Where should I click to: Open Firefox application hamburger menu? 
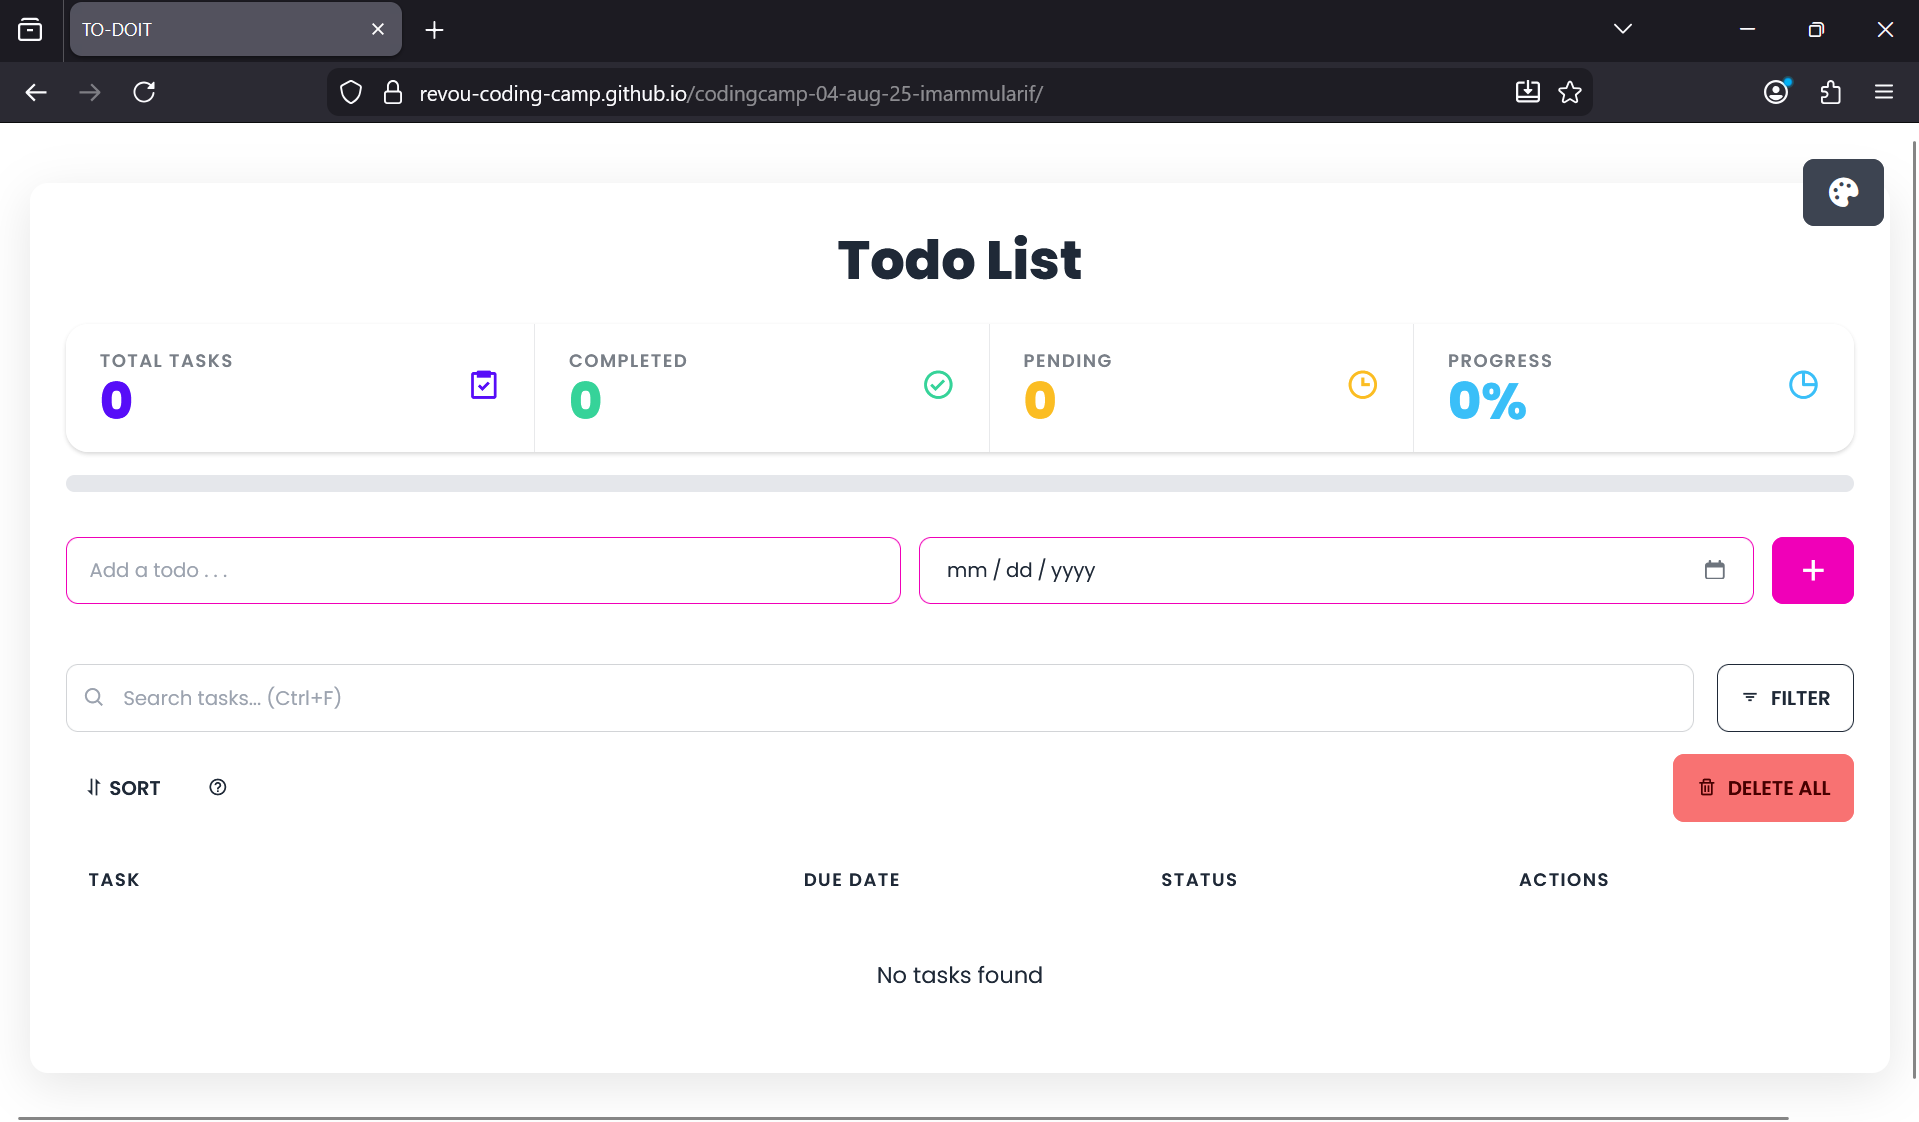pos(1883,93)
